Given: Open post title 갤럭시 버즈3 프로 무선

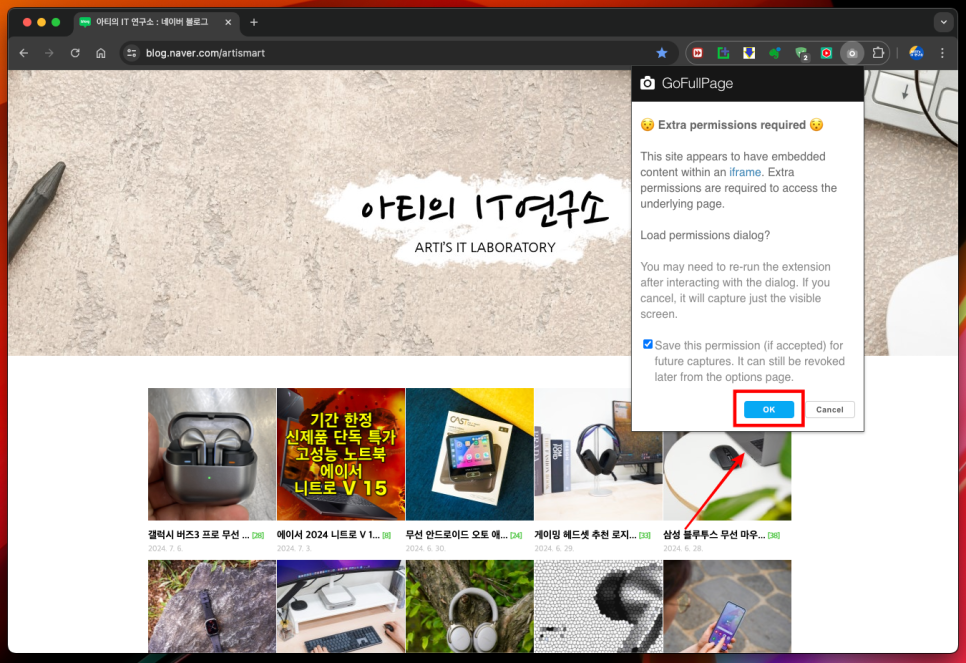Looking at the screenshot, I should click(198, 535).
